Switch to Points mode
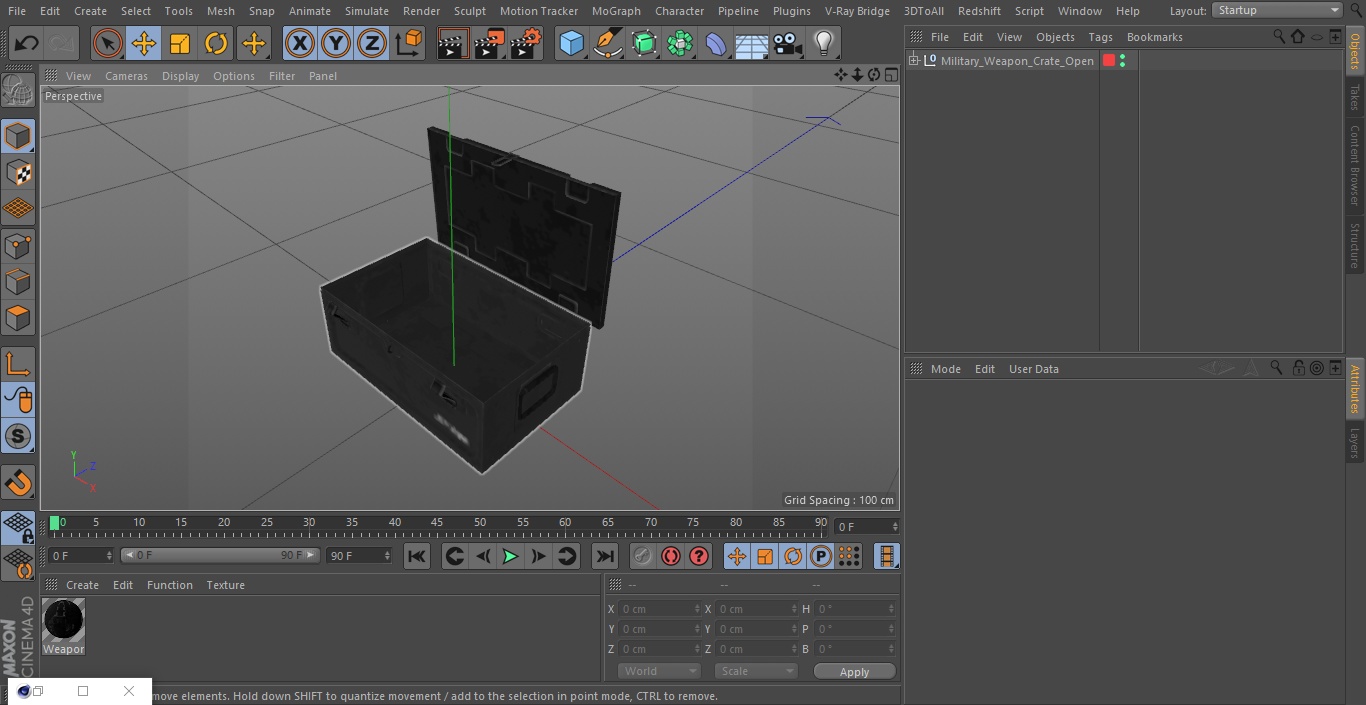1366x705 pixels. click(x=18, y=246)
